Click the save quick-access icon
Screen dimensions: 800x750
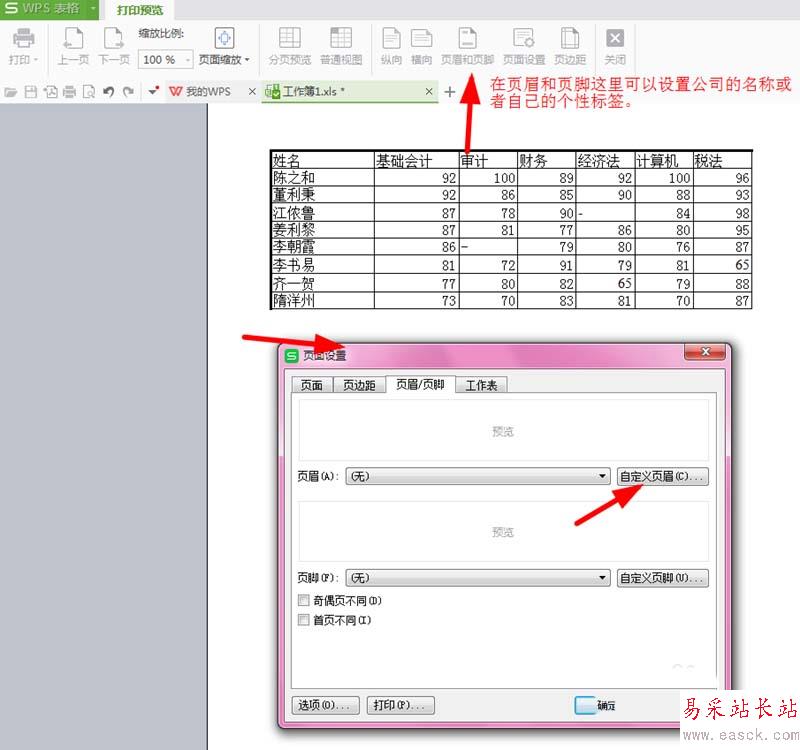pyautogui.click(x=31, y=92)
